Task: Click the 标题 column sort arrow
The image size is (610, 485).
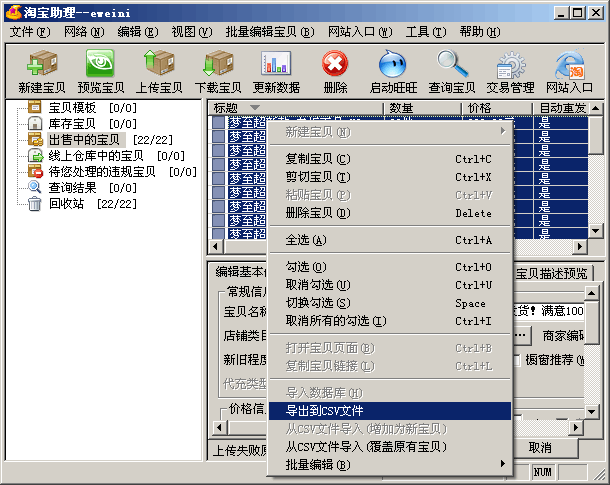Action: 255,108
